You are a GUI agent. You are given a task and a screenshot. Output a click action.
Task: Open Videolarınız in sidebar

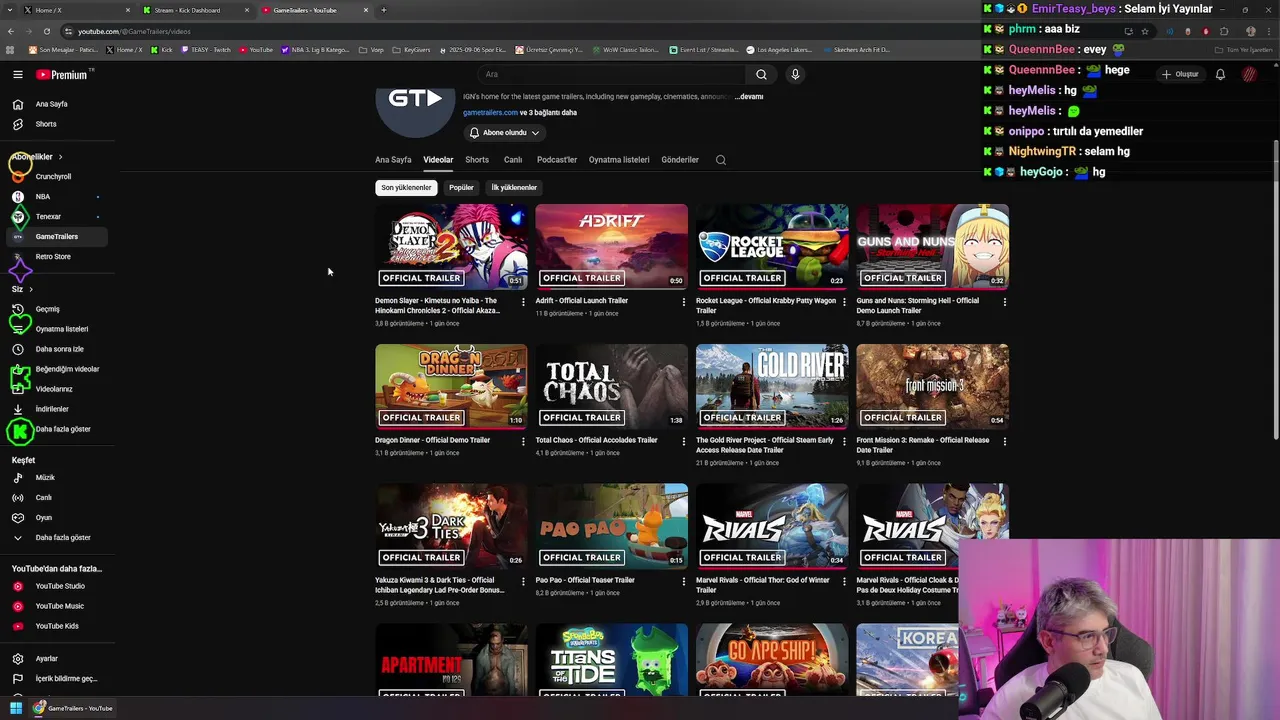click(56, 389)
